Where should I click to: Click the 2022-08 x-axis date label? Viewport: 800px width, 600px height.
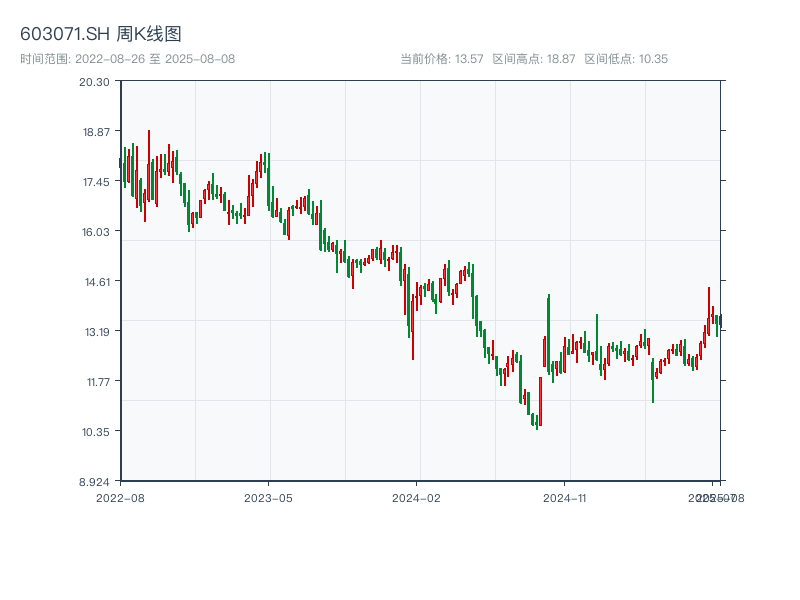tap(120, 497)
